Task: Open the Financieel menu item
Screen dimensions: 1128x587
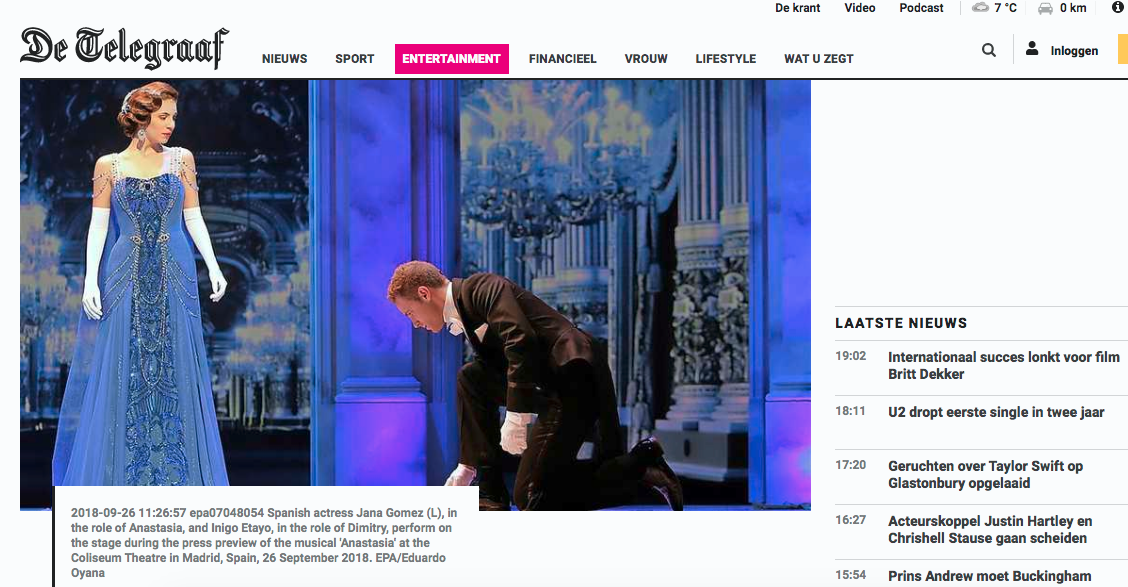Action: coord(563,59)
